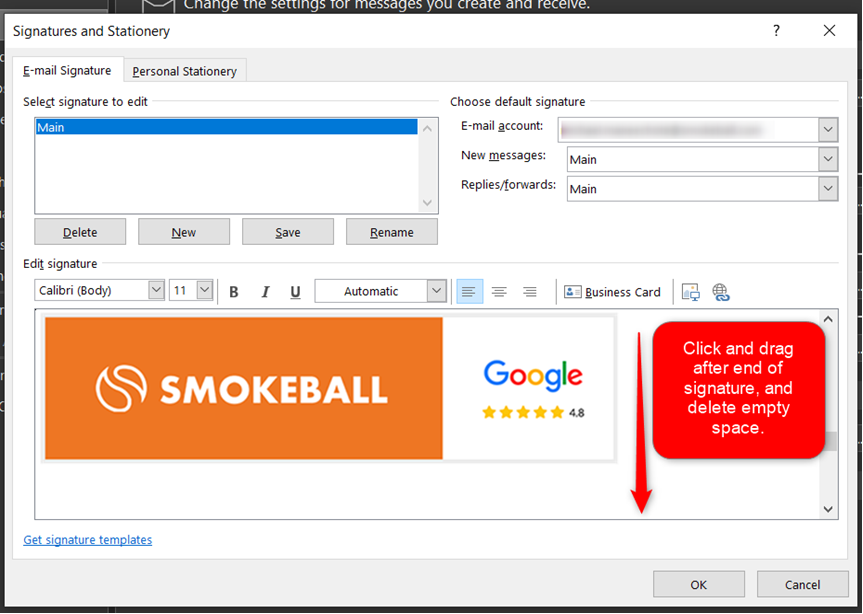
Task: Click the help question mark icon
Action: 776,31
